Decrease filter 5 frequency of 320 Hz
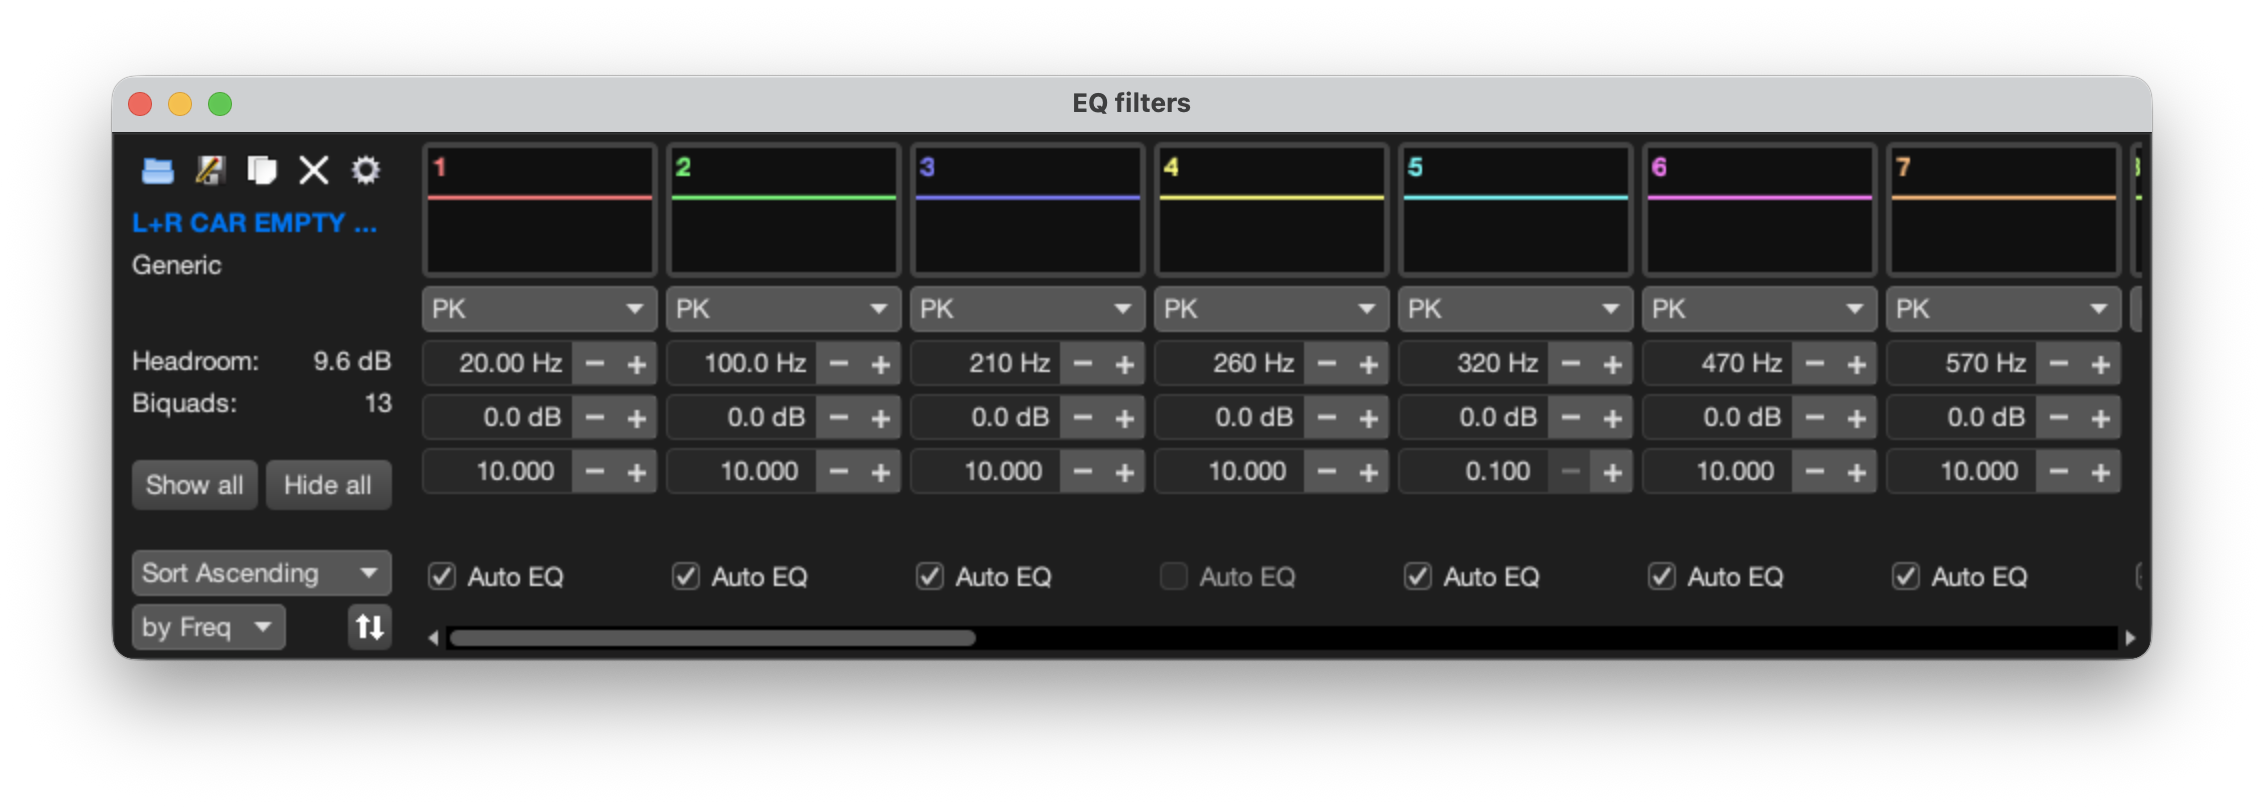Image resolution: width=2264 pixels, height=808 pixels. (x=1571, y=364)
